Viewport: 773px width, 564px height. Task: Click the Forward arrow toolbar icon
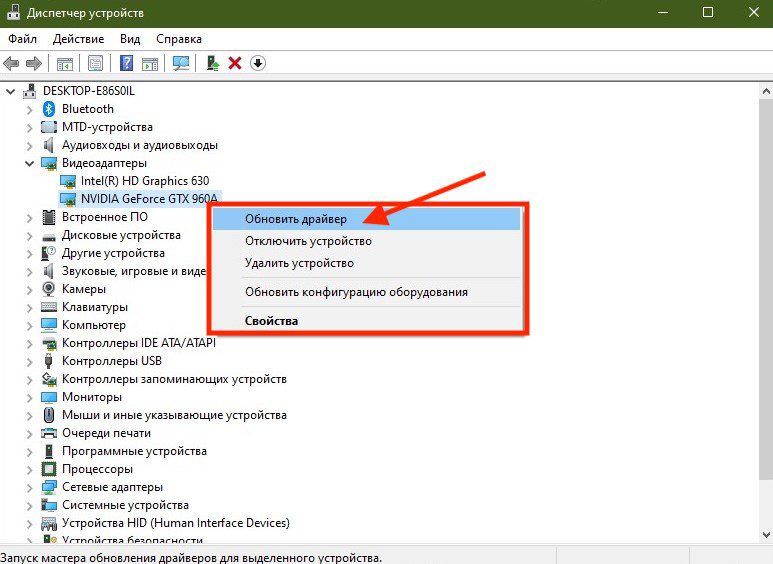(x=34, y=63)
